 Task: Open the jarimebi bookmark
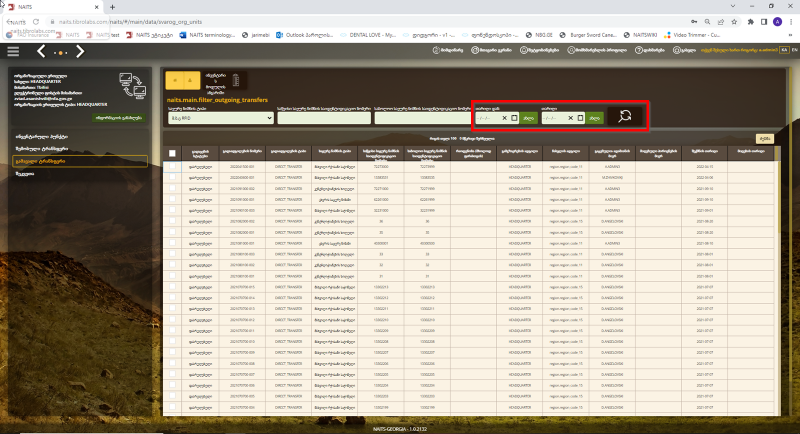point(256,35)
